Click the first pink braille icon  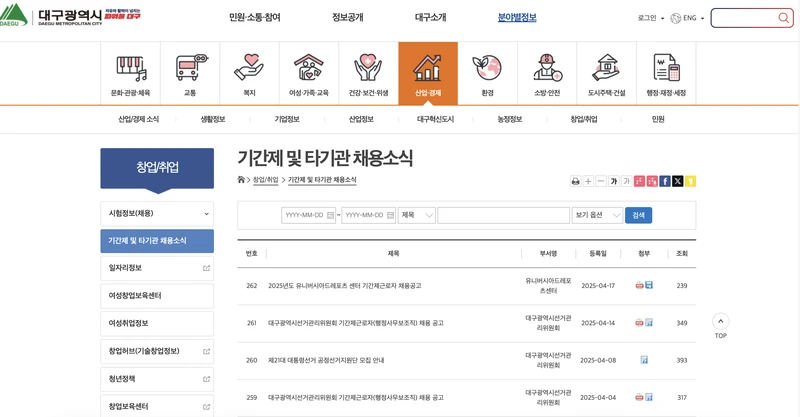(x=639, y=181)
